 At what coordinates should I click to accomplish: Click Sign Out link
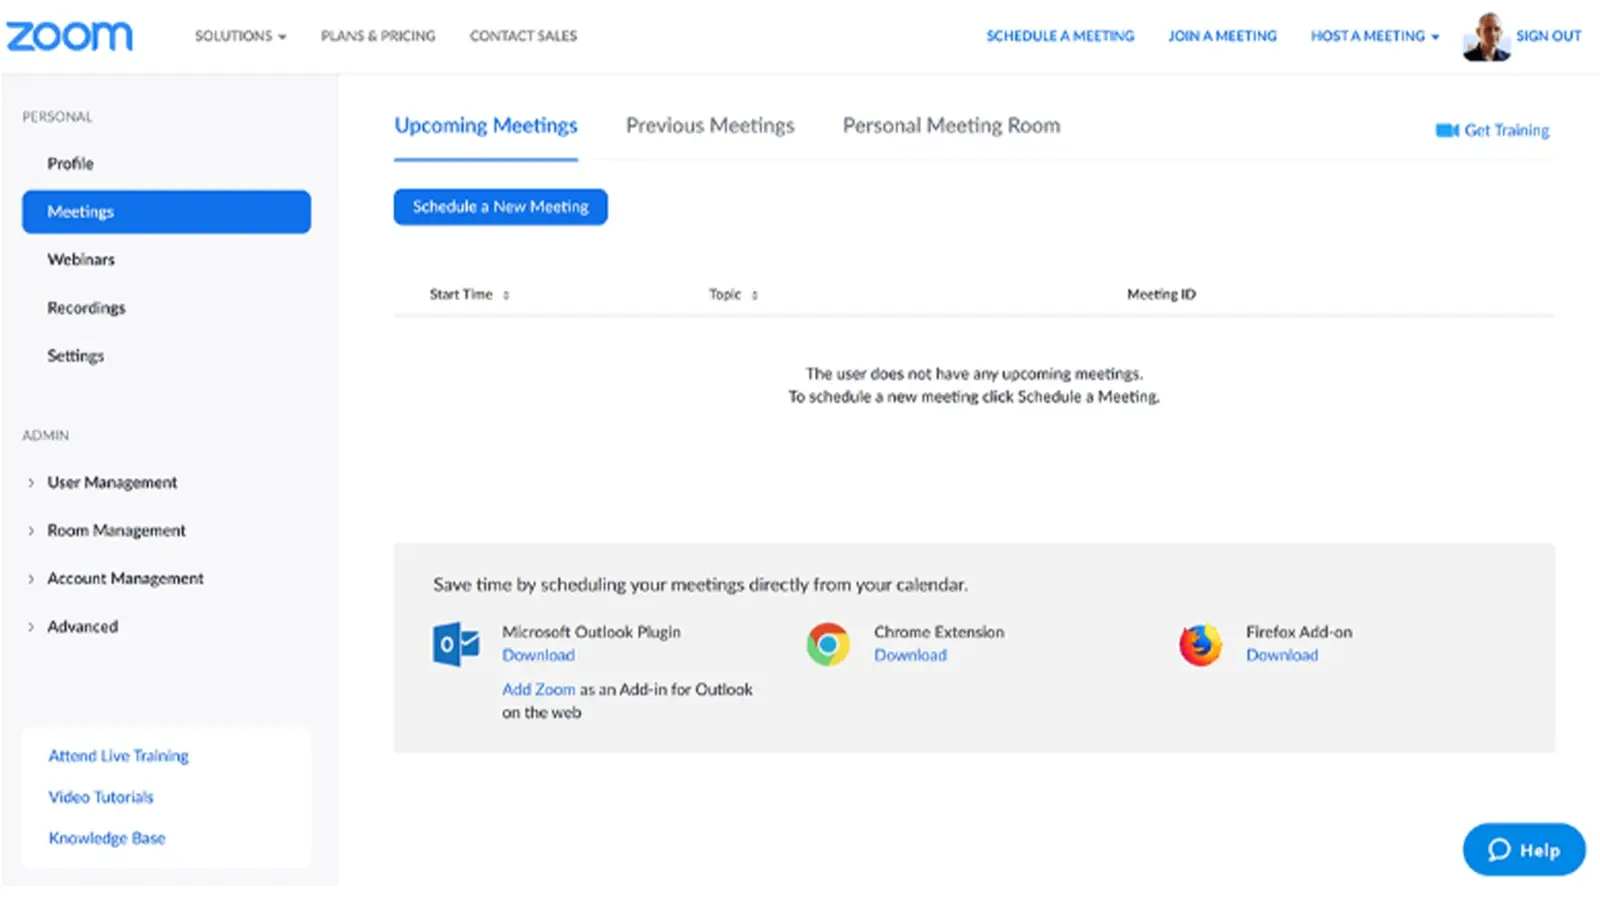click(x=1548, y=36)
